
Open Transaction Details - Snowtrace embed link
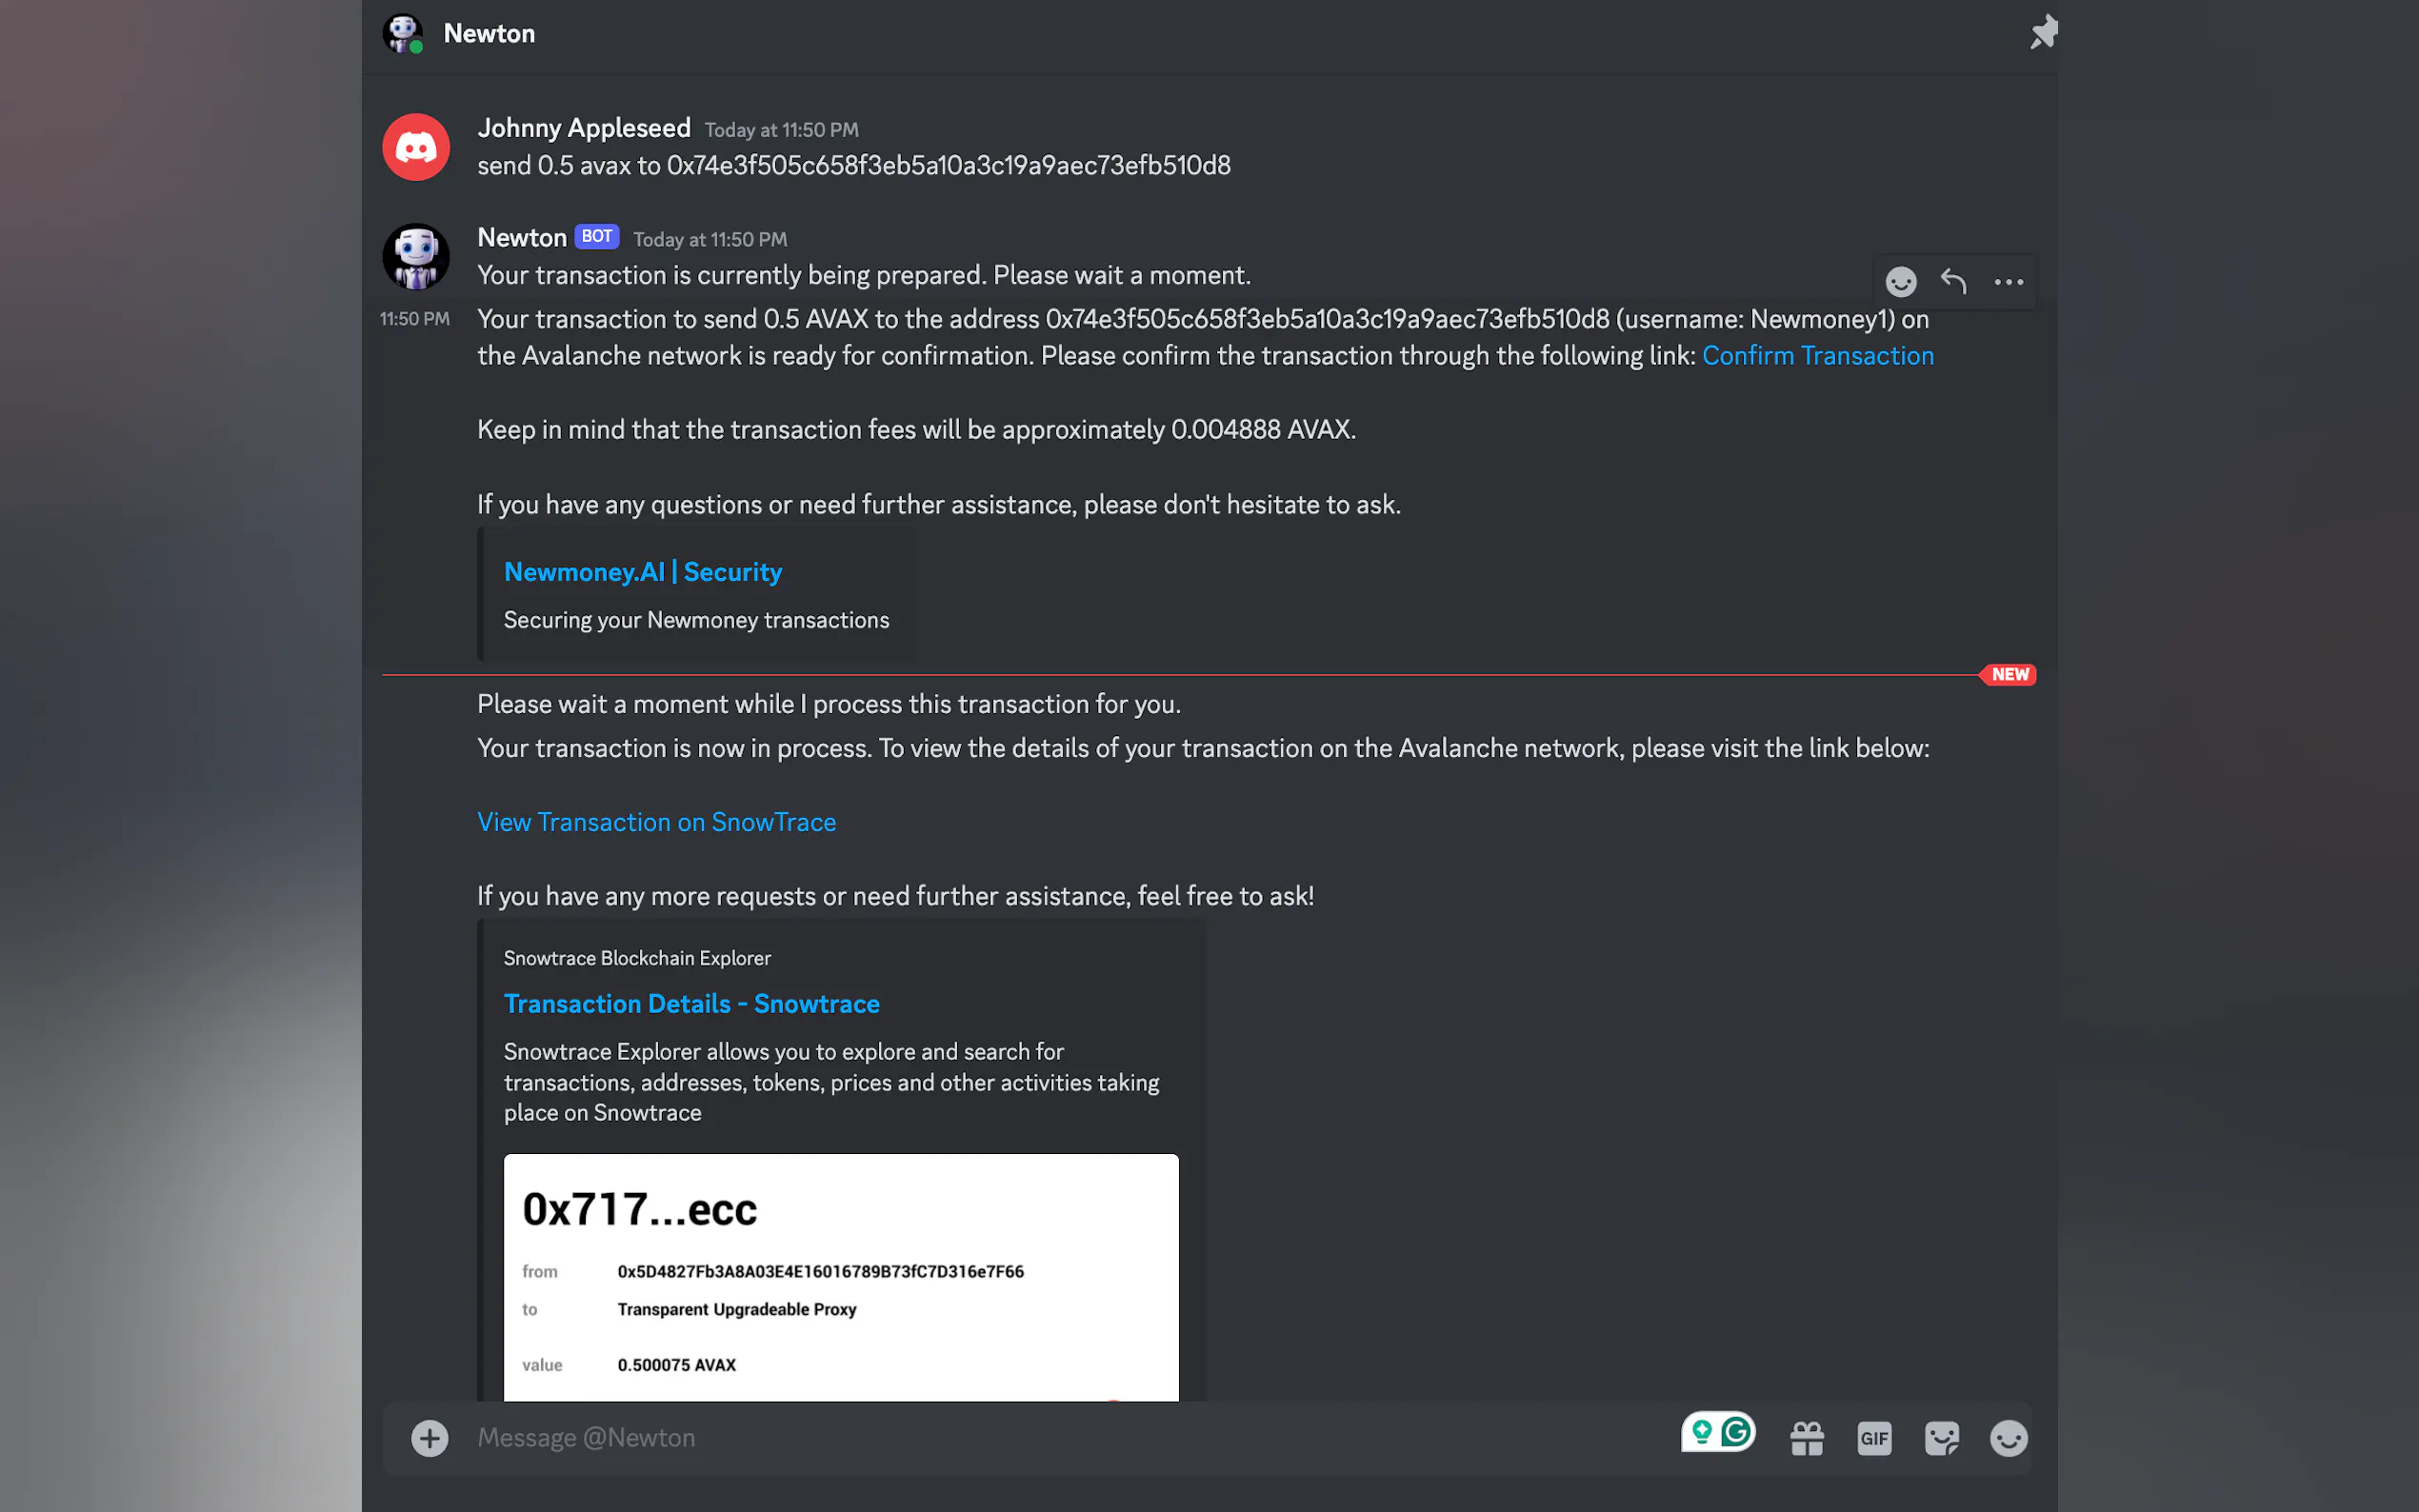tap(691, 1004)
